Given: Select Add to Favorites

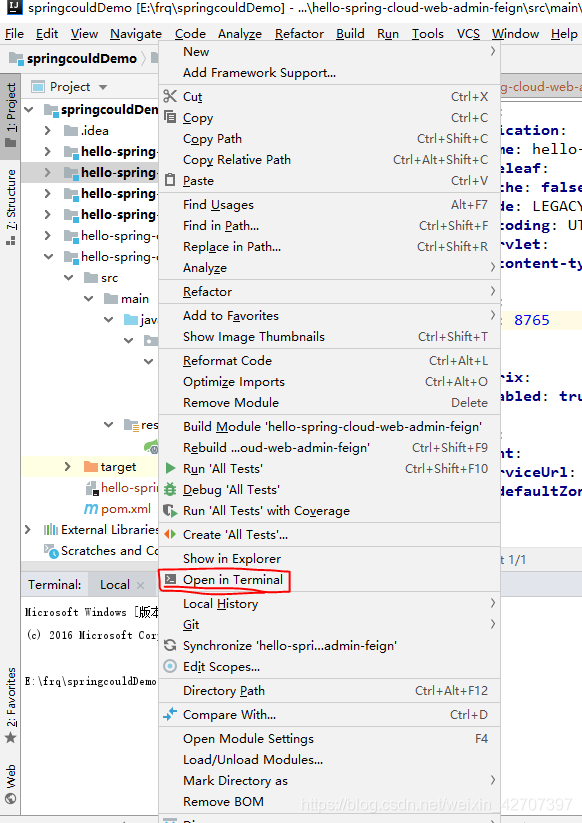Looking at the screenshot, I should click(x=329, y=315).
